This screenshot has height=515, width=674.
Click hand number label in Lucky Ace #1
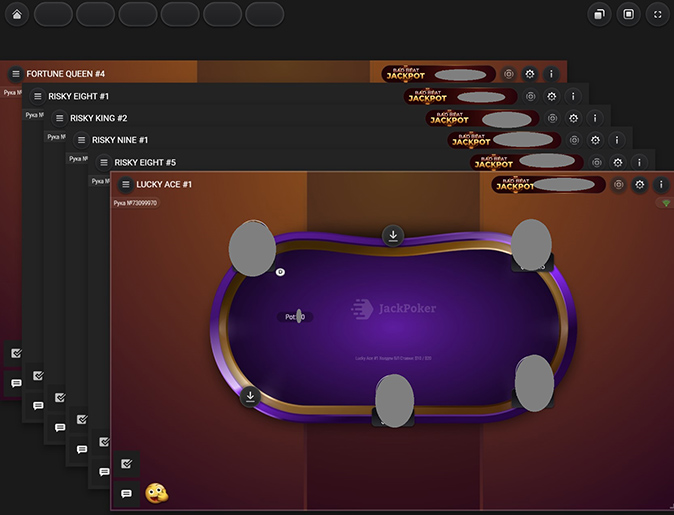(135, 203)
